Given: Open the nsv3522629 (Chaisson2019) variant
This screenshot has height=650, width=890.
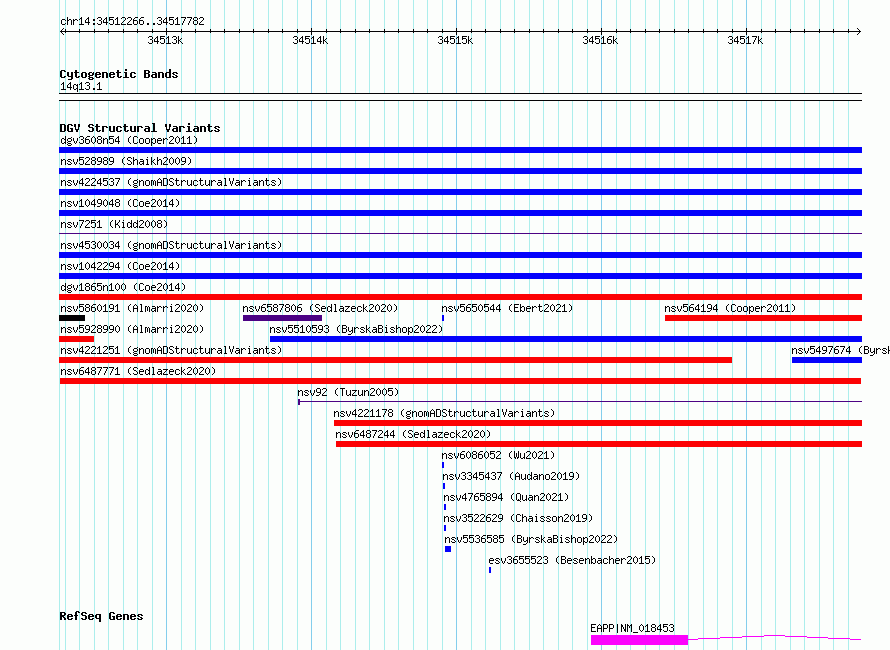Looking at the screenshot, I should click(x=518, y=518).
